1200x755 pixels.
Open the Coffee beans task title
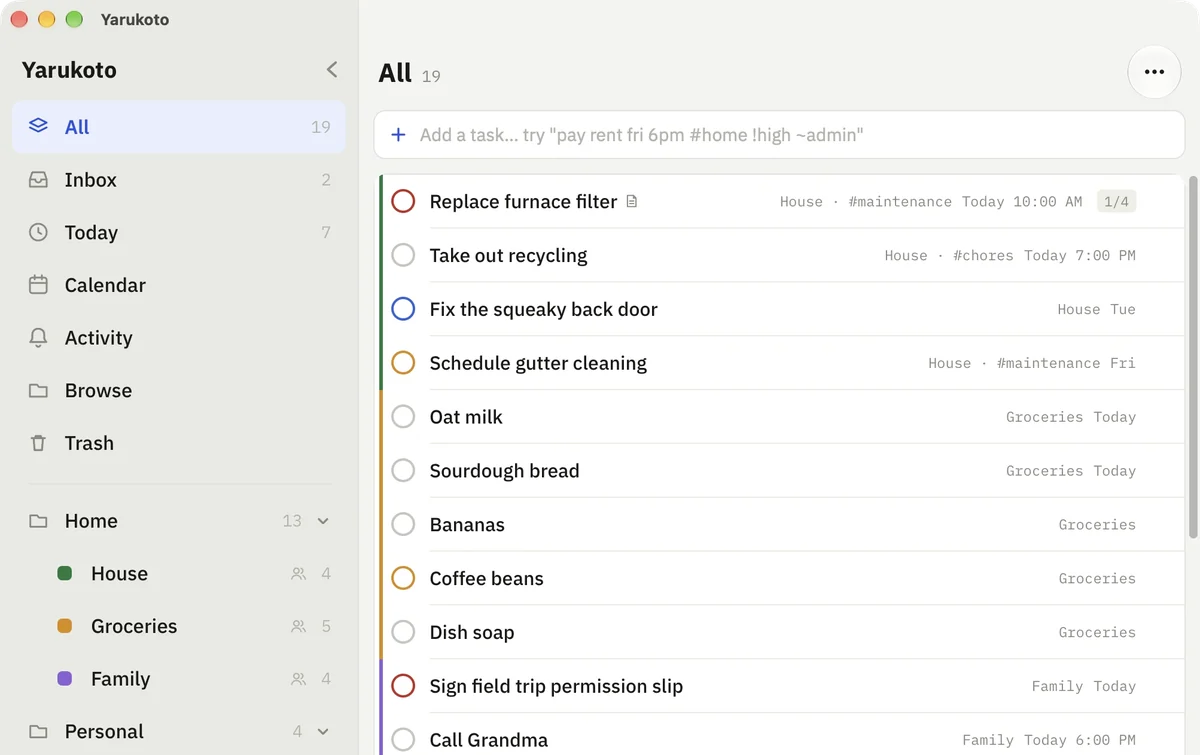(486, 578)
